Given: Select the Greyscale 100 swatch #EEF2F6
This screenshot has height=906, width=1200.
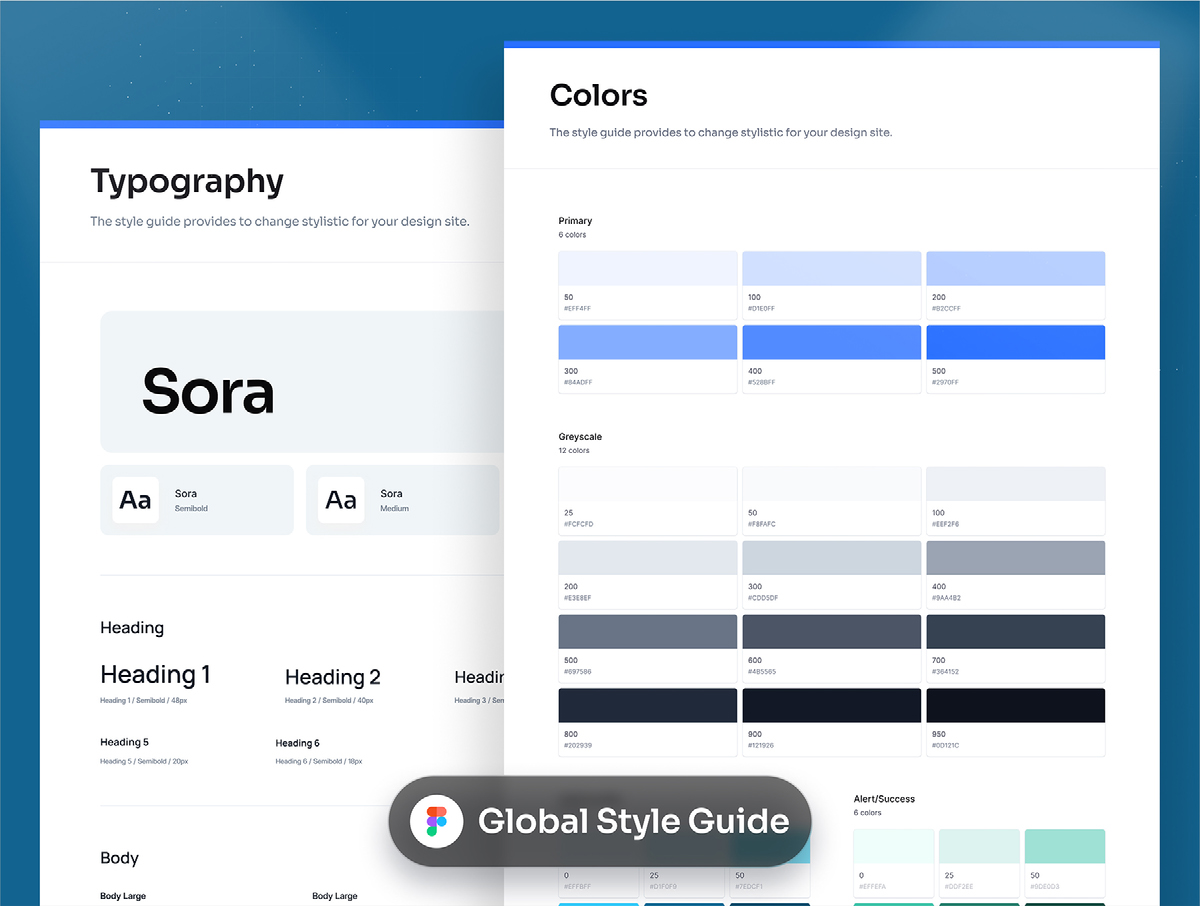Looking at the screenshot, I should [x=1016, y=501].
